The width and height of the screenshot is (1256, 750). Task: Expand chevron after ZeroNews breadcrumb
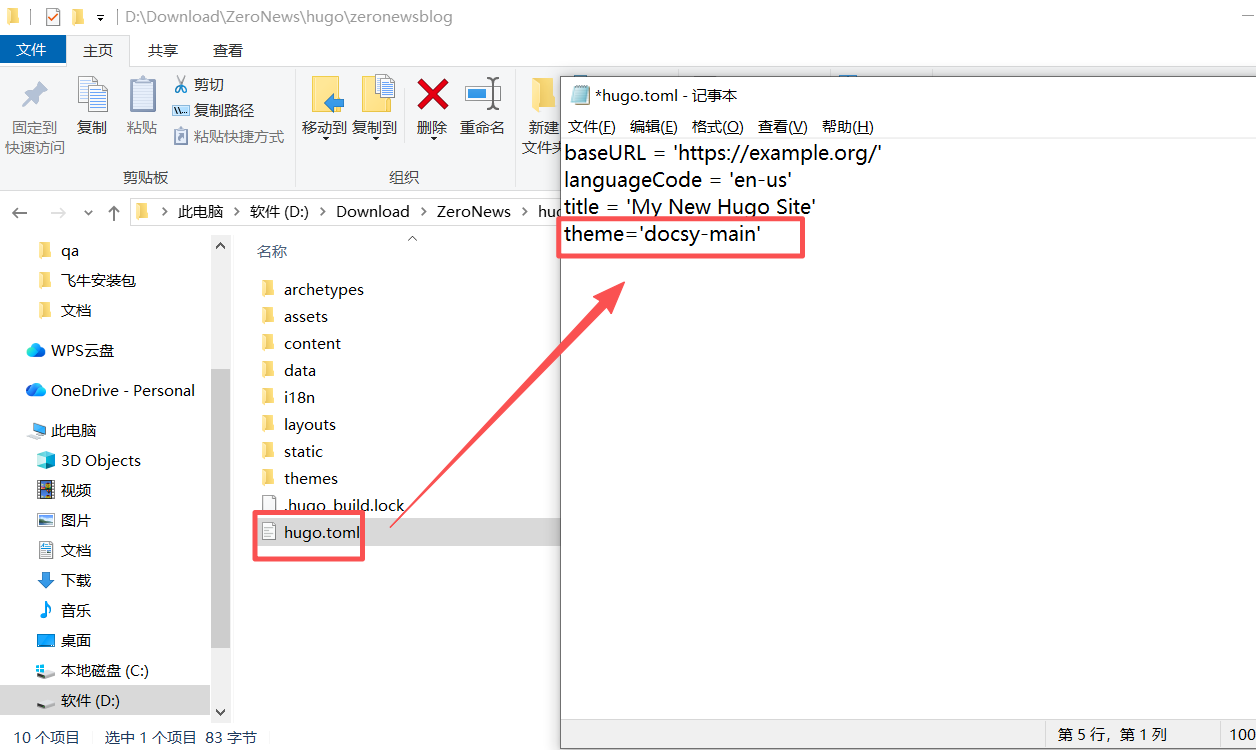coord(524,212)
